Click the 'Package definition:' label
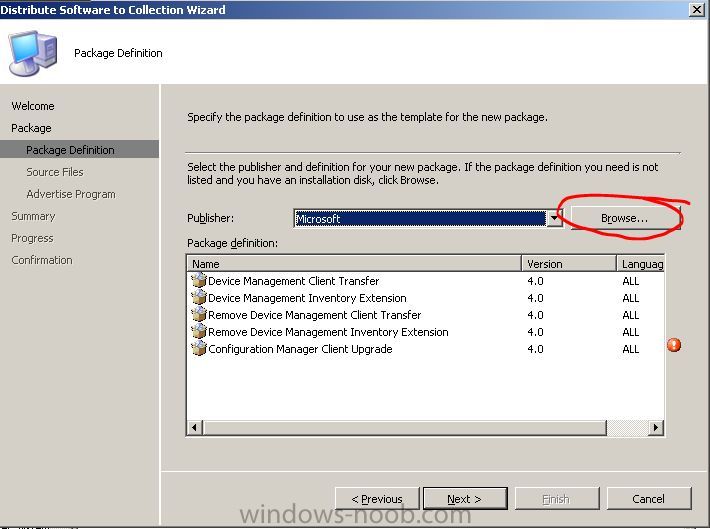The image size is (710, 529). pos(232,243)
